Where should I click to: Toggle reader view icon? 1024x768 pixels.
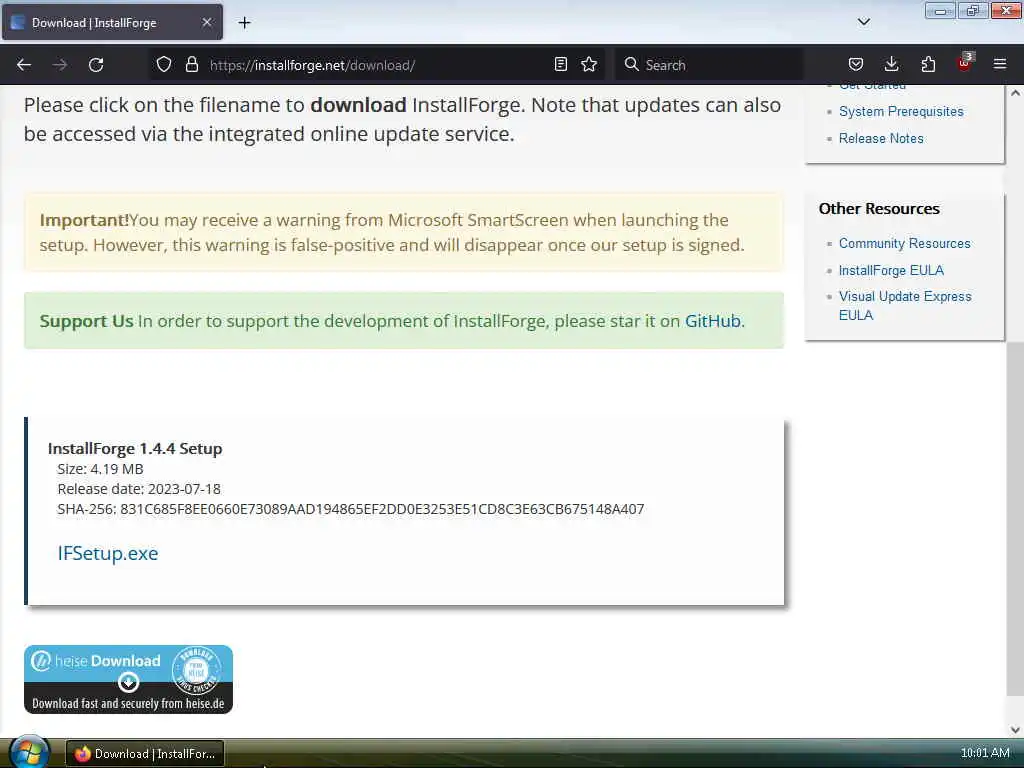(560, 65)
